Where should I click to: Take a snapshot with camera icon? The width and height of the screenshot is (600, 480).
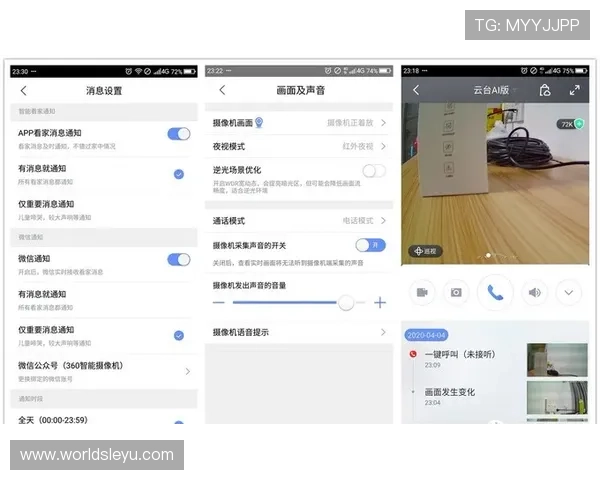(456, 293)
